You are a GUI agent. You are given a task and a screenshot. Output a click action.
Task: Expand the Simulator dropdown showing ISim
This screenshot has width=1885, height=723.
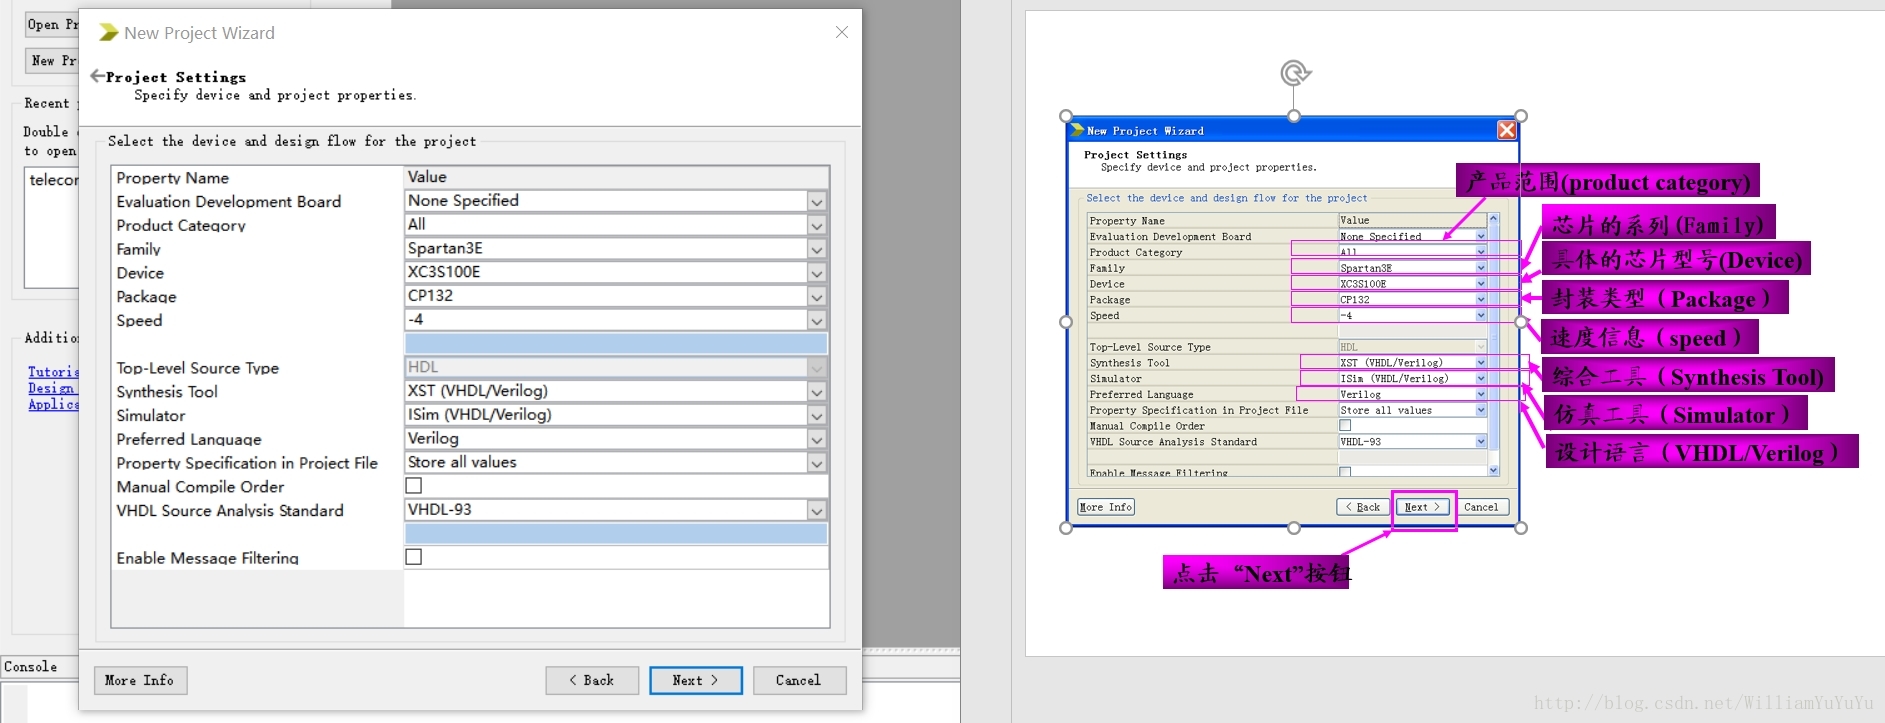tap(817, 415)
